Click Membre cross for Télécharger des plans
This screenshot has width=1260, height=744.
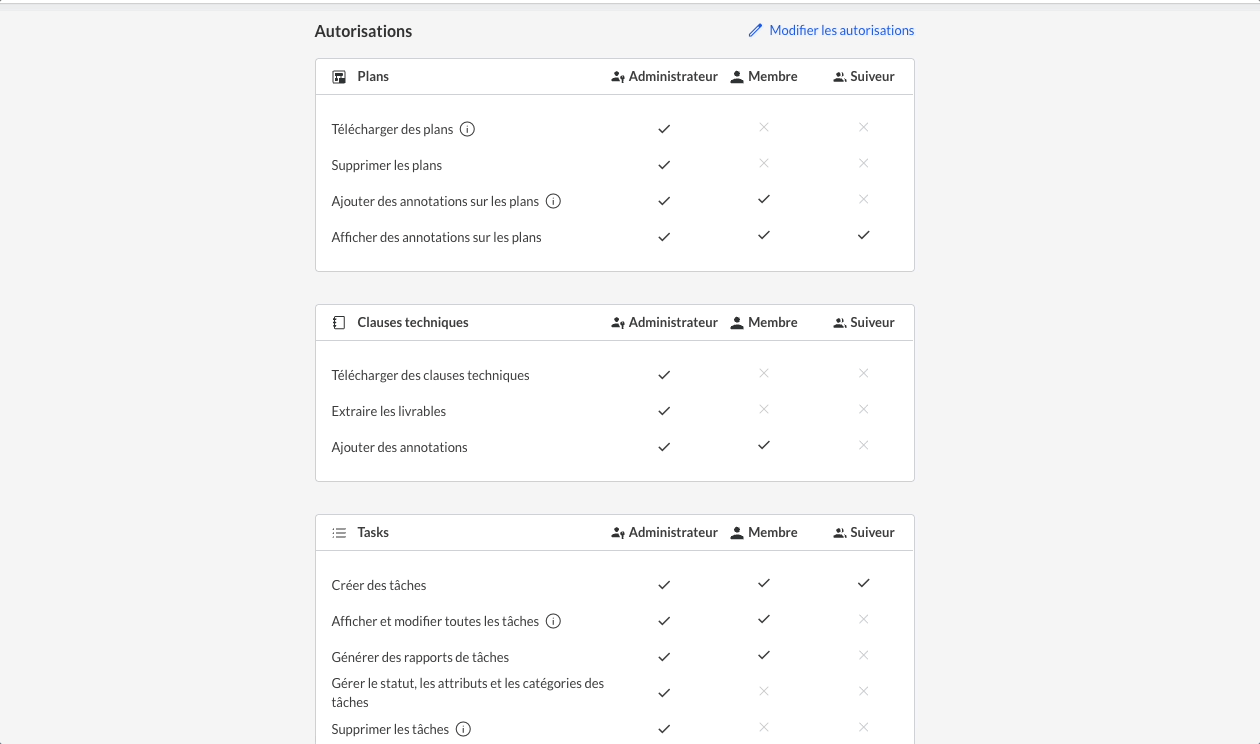[764, 127]
